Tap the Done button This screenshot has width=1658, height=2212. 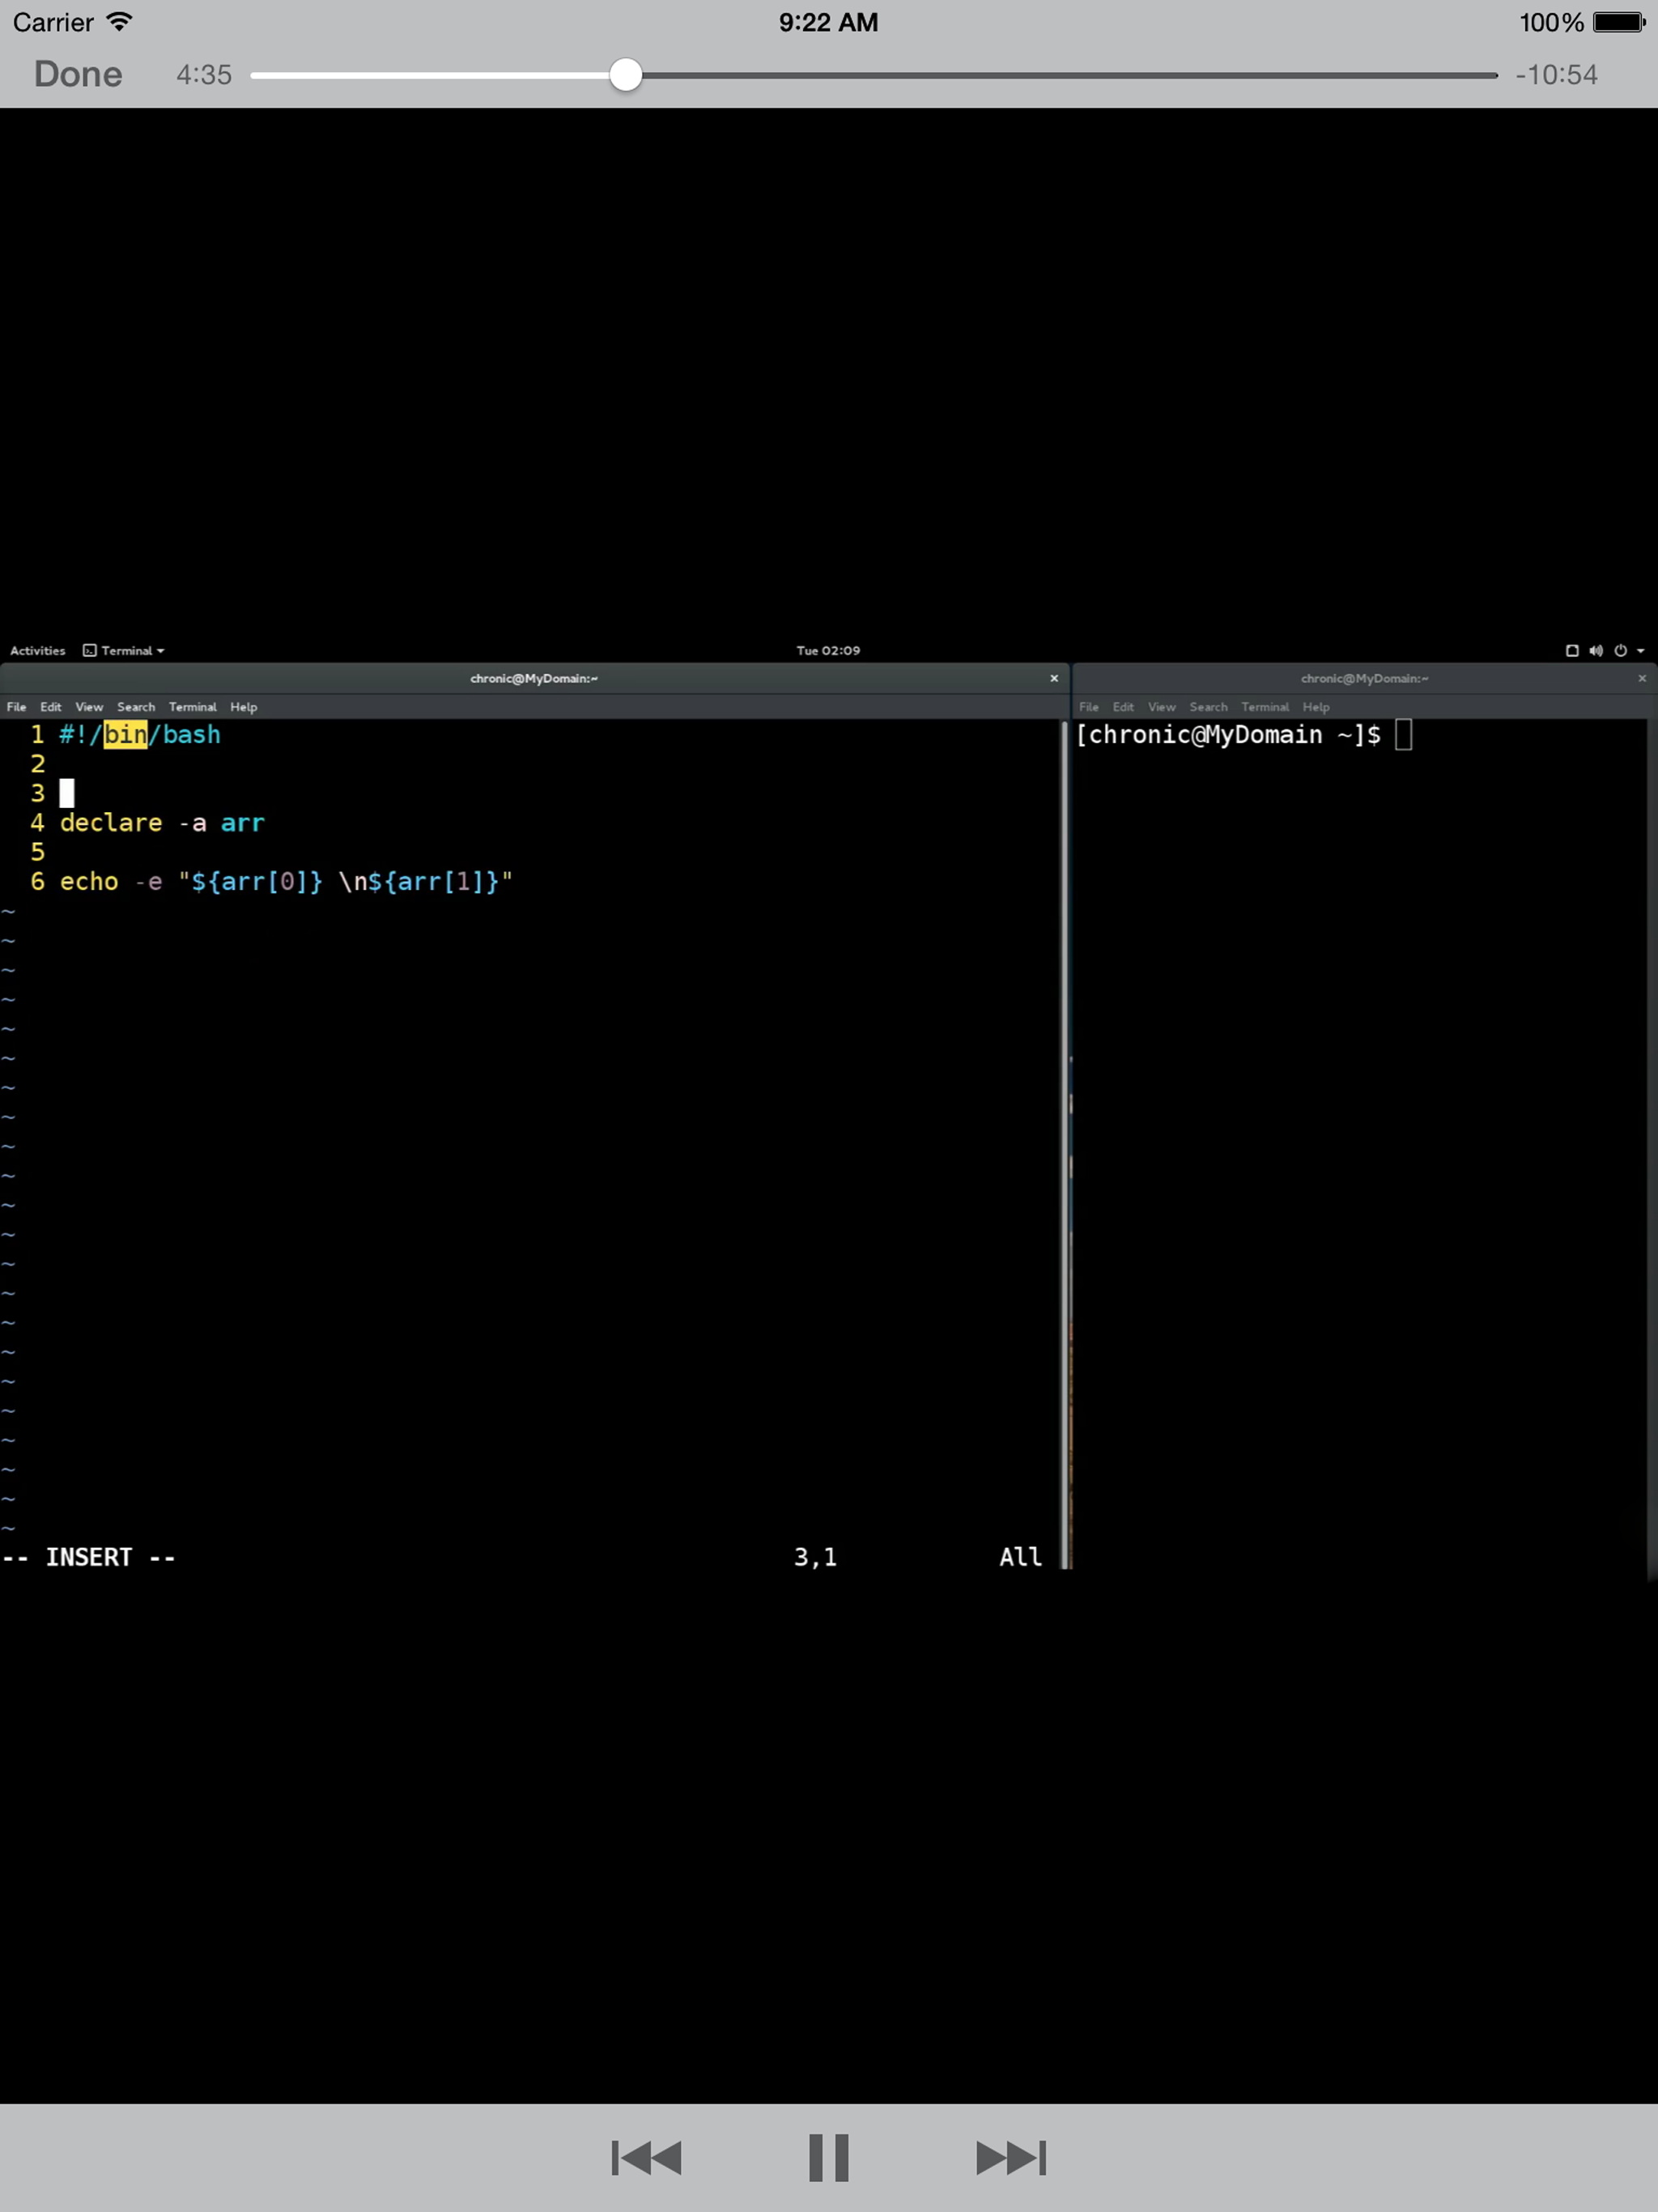click(78, 74)
